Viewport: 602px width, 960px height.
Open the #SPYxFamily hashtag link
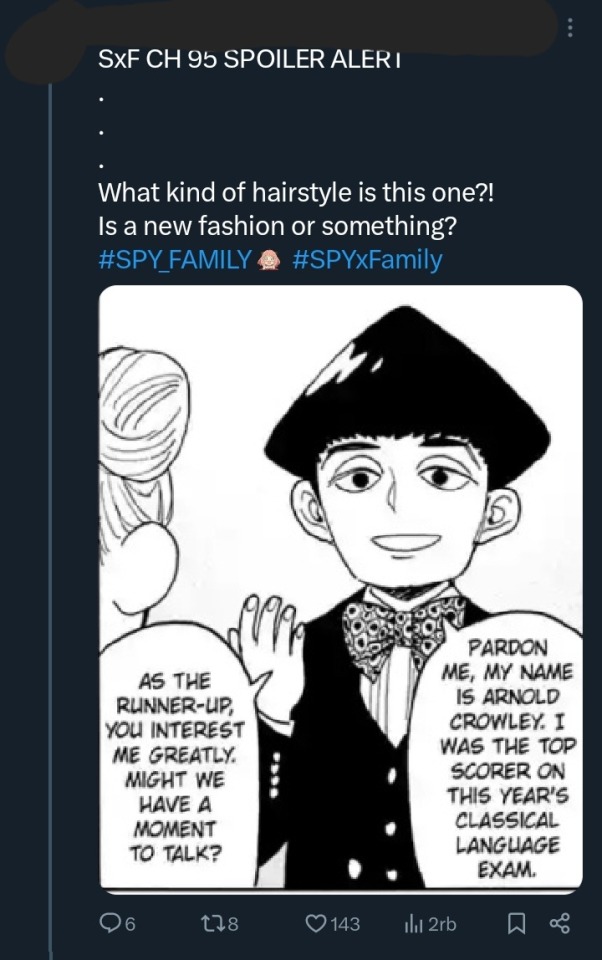pos(367,259)
